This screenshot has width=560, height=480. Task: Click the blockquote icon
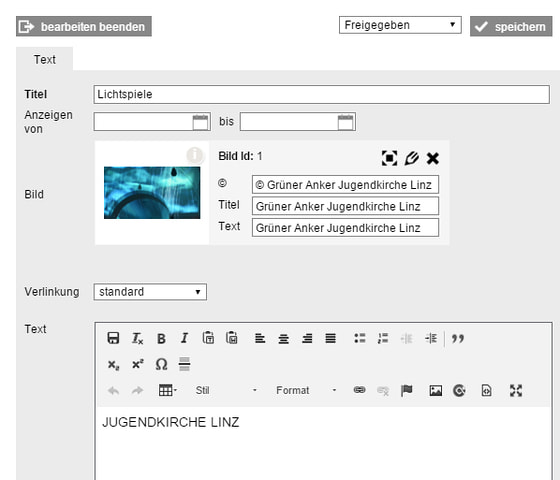458,338
